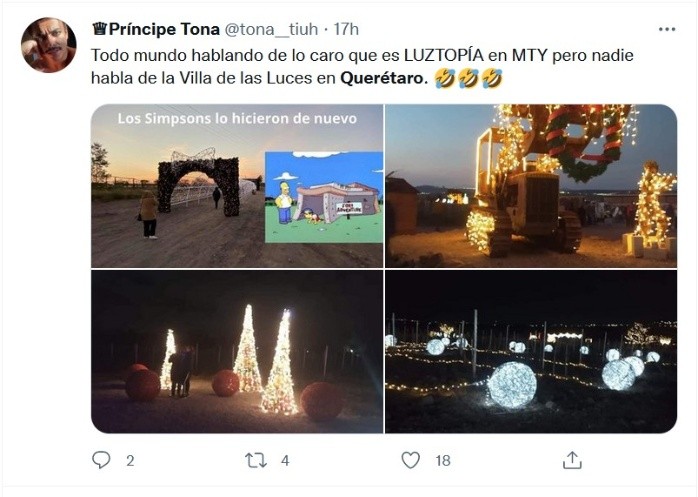Click the 17h timestamp link
698x497 pixels.
pos(346,29)
